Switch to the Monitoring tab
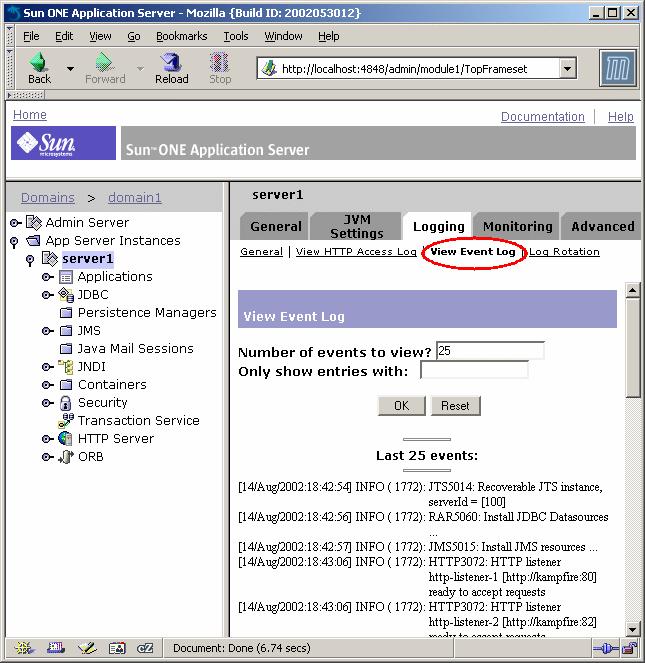The height and width of the screenshot is (663, 645). [x=517, y=226]
